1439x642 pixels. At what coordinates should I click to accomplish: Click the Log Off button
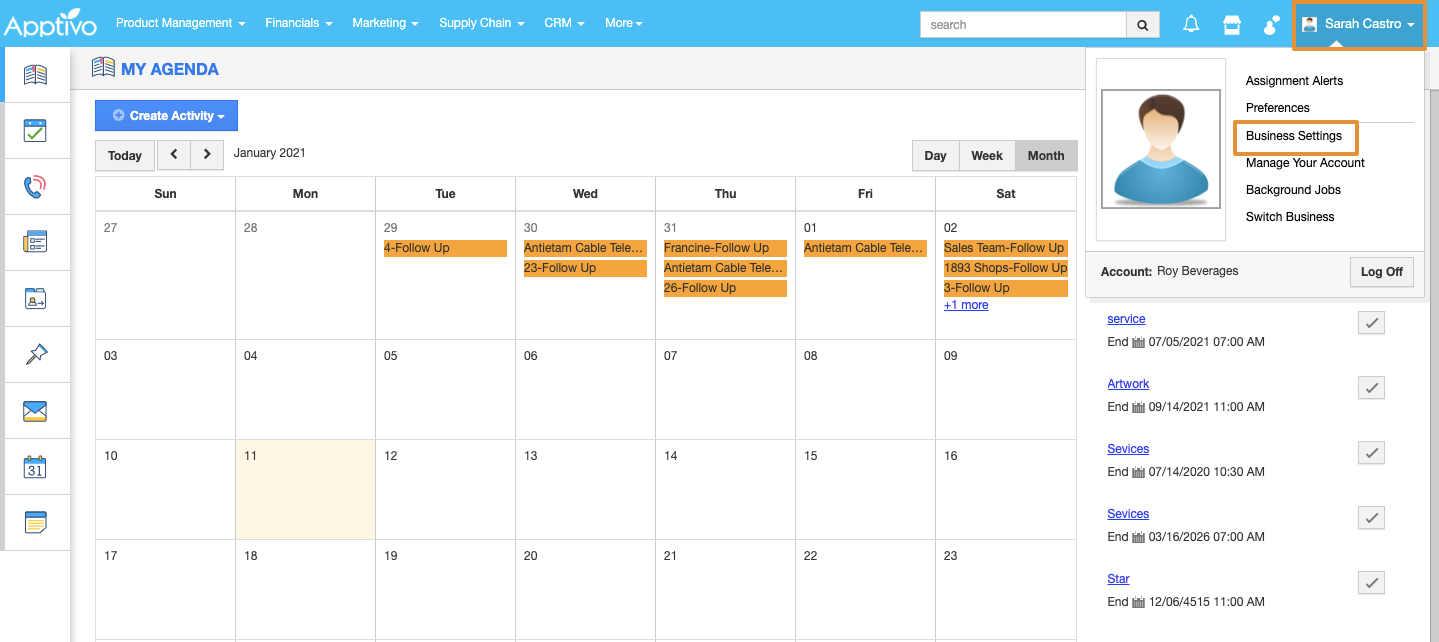[1381, 272]
